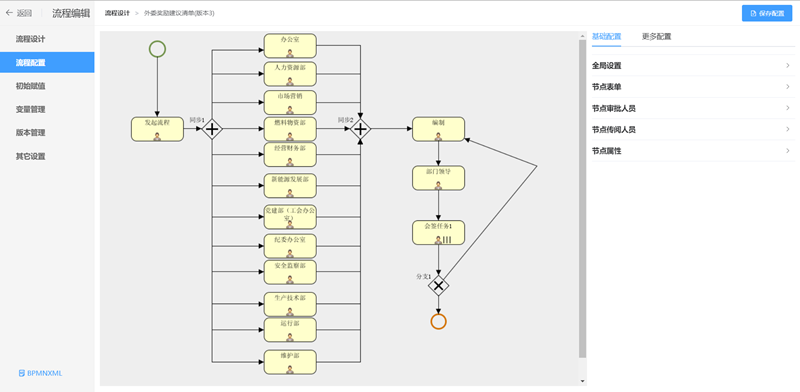Select the 运行部 task node
This screenshot has height=392, width=800.
coord(290,330)
